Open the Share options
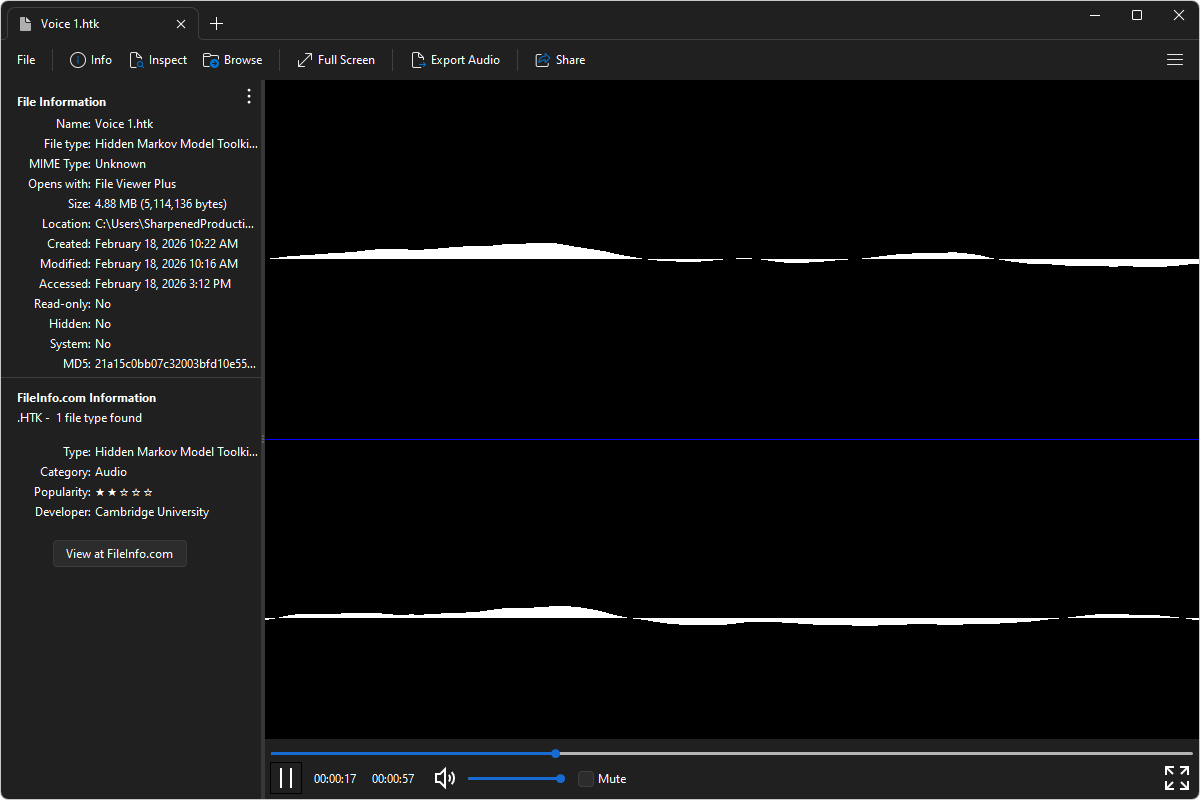Viewport: 1200px width, 800px height. [x=560, y=59]
